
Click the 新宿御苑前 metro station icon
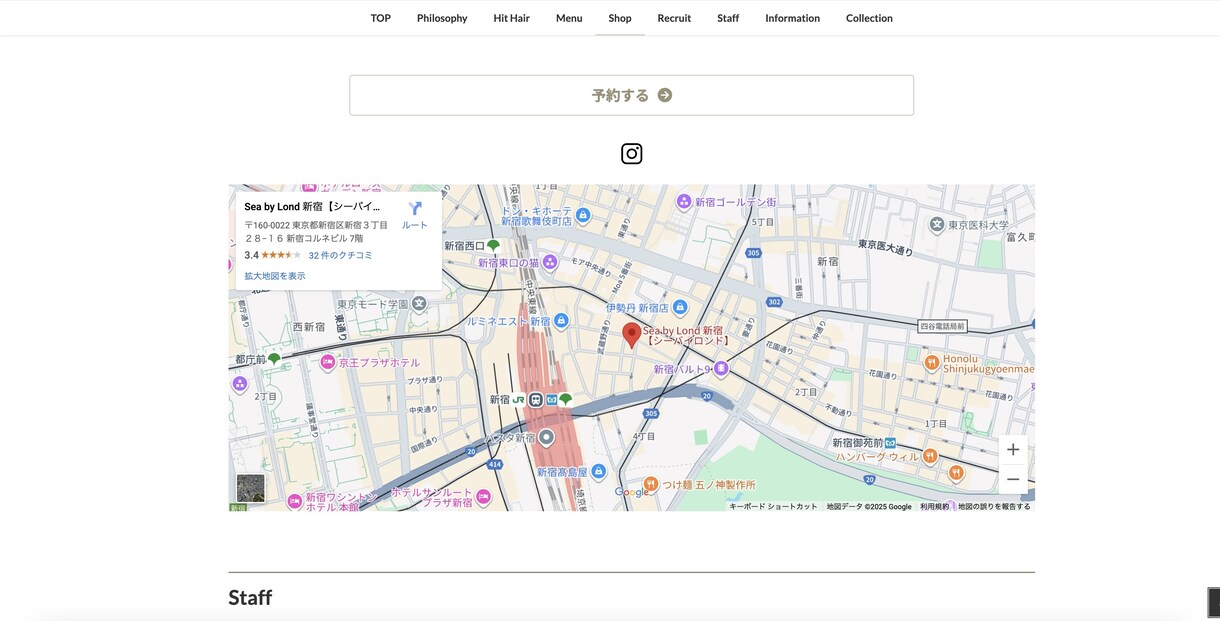pyautogui.click(x=890, y=442)
